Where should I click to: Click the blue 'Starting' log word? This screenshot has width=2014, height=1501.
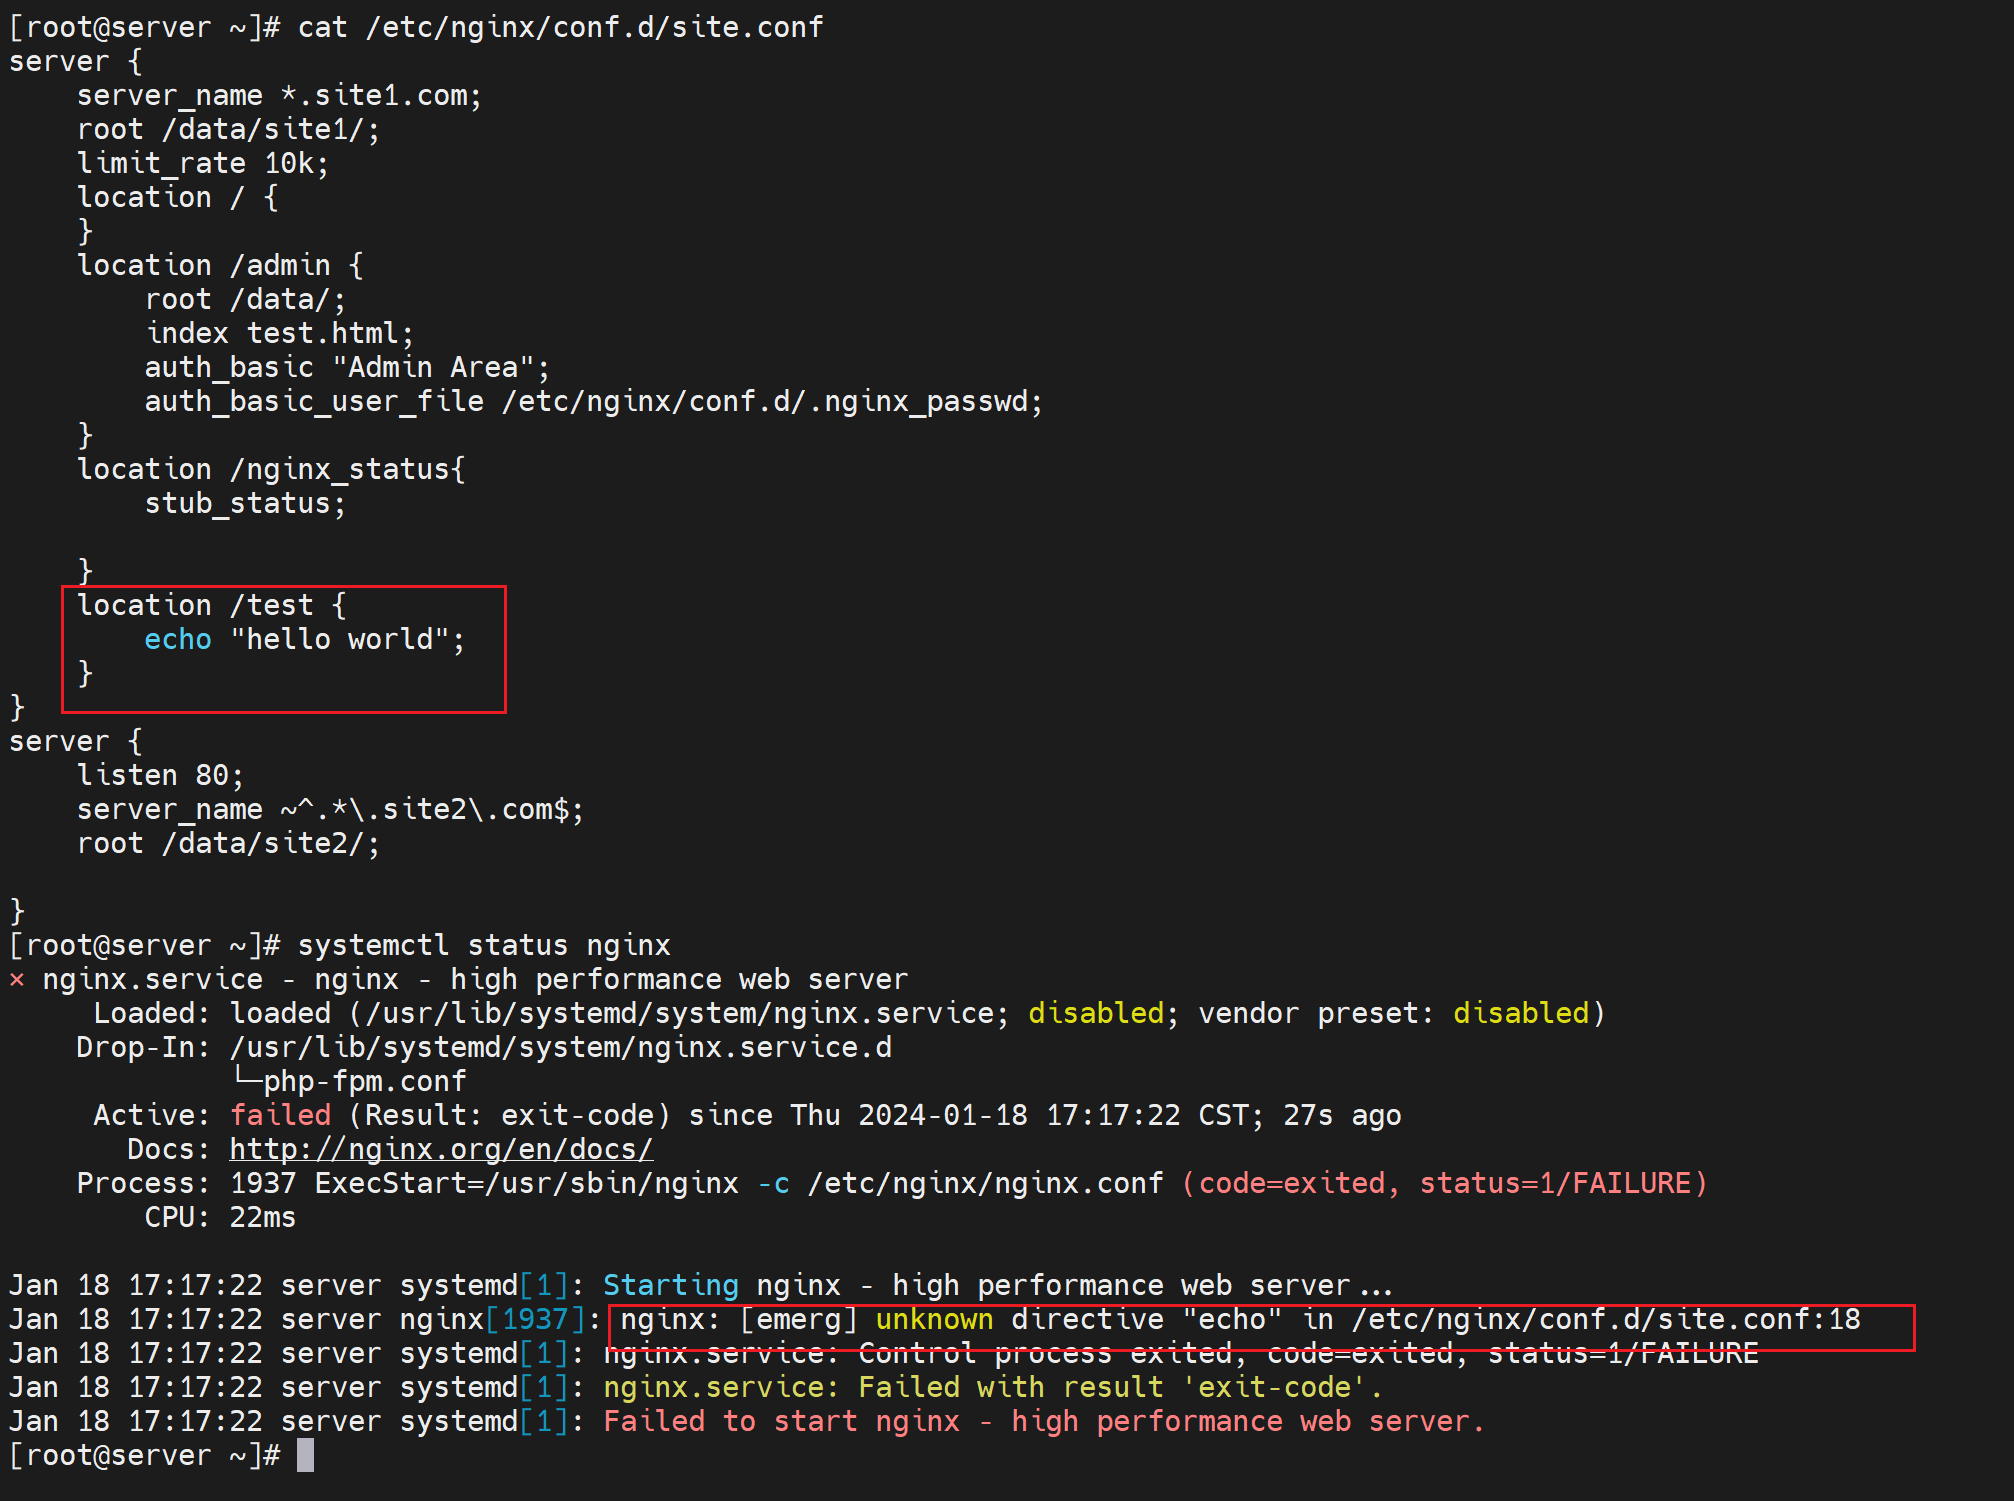click(670, 1285)
